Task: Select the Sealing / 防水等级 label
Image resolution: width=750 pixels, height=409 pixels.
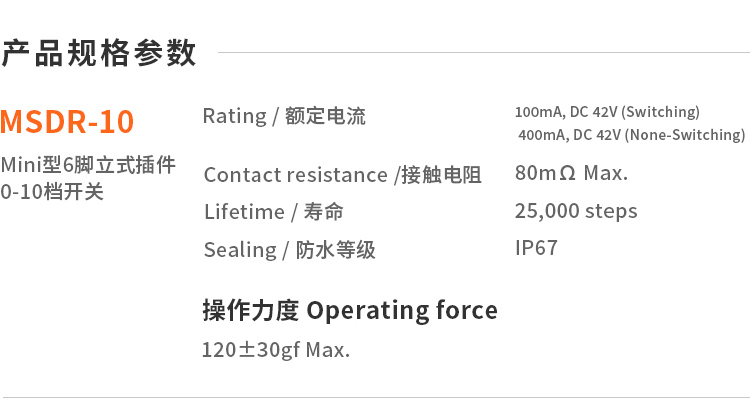Action: coord(289,250)
